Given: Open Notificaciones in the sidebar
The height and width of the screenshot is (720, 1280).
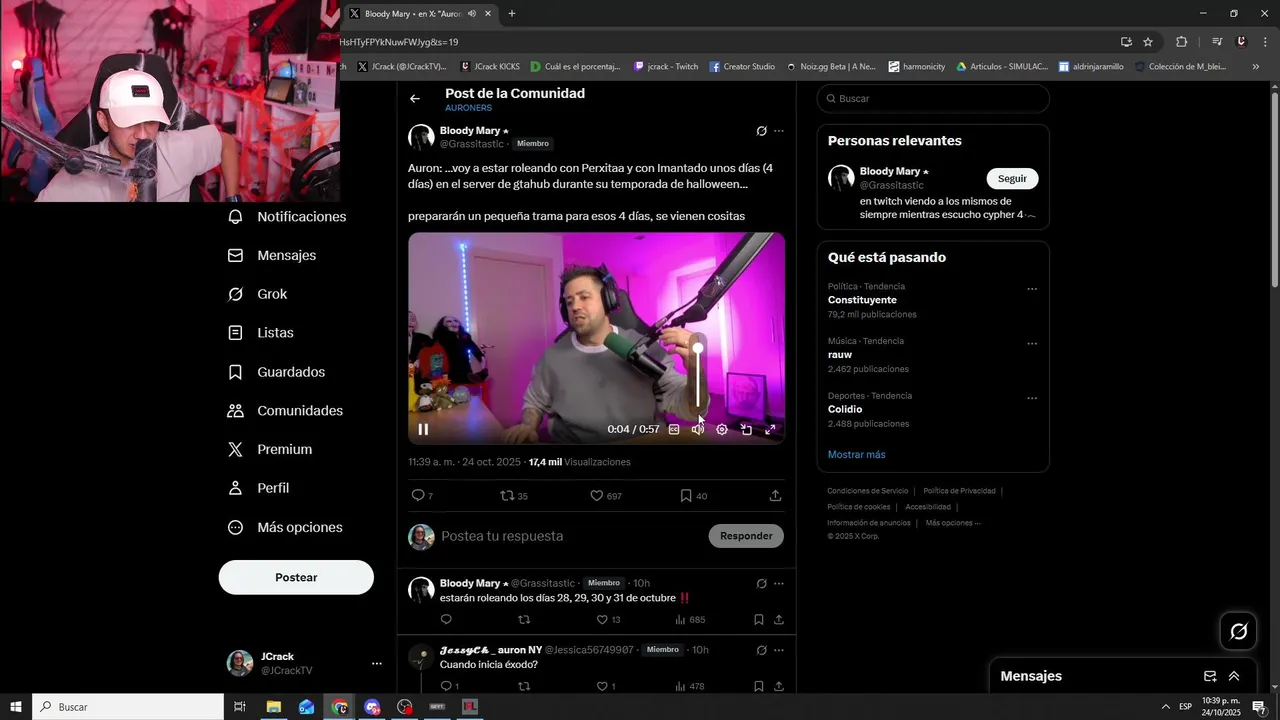Looking at the screenshot, I should (x=287, y=217).
